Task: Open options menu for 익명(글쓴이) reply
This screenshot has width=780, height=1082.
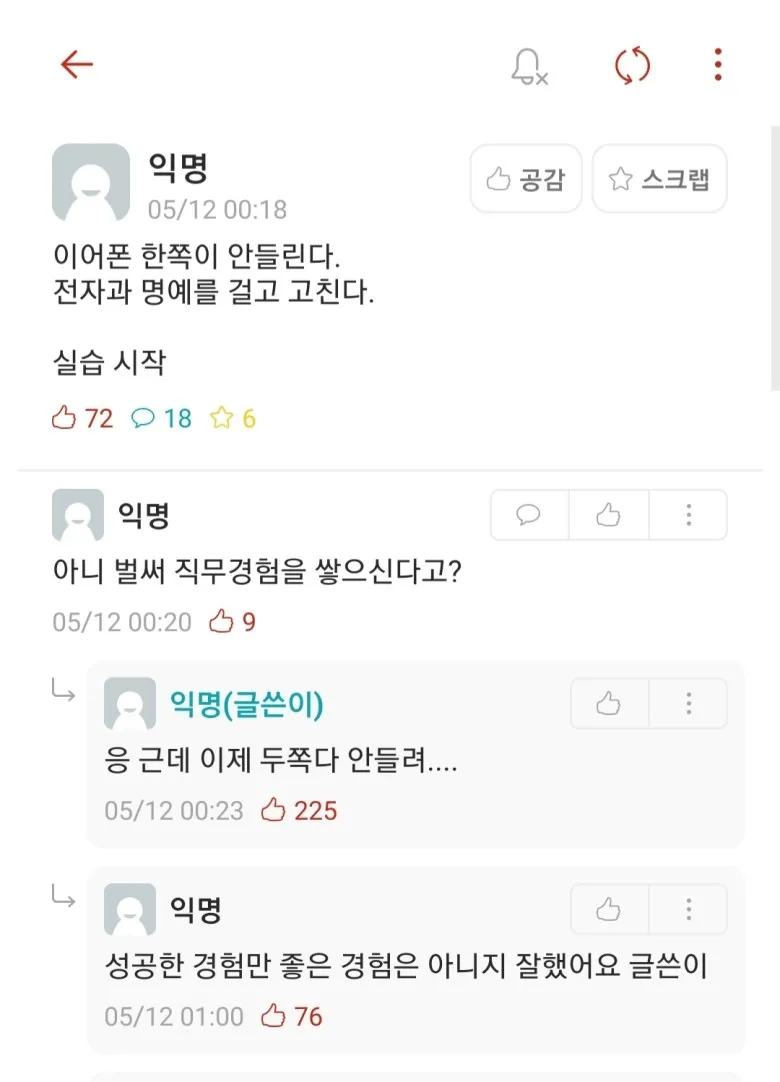Action: (x=688, y=704)
